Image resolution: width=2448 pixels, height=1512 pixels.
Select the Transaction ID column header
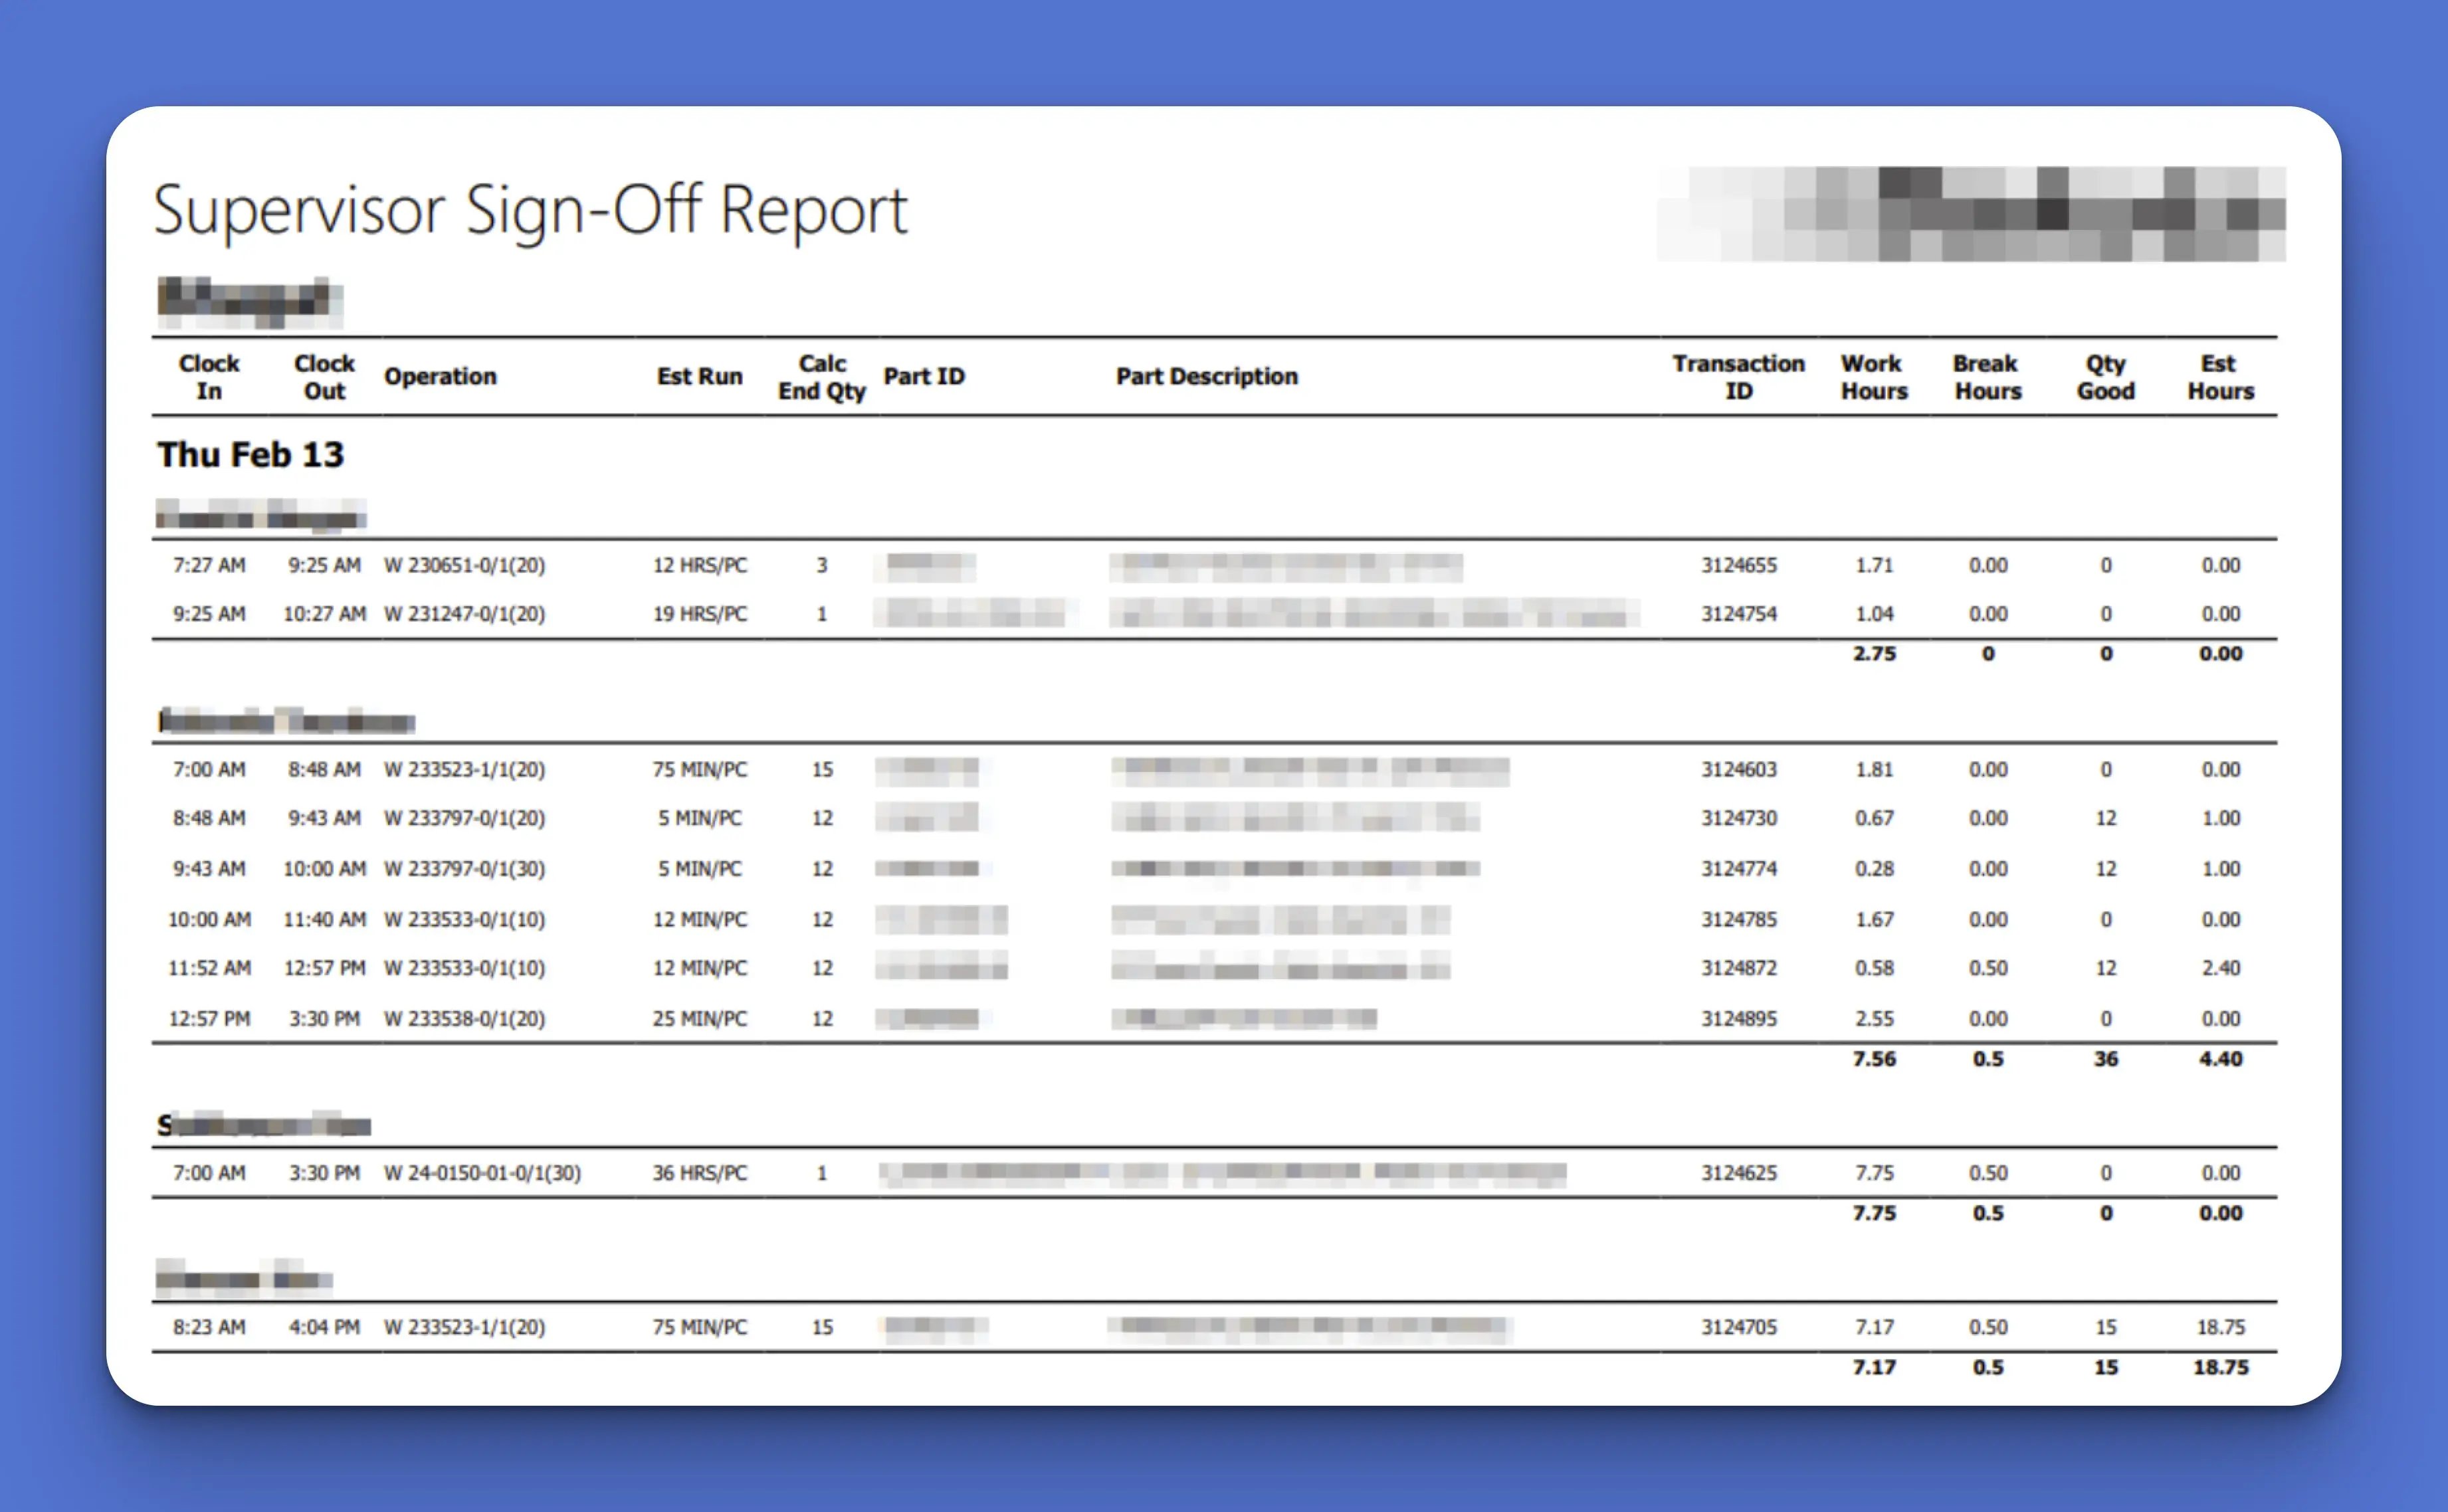coord(1738,377)
